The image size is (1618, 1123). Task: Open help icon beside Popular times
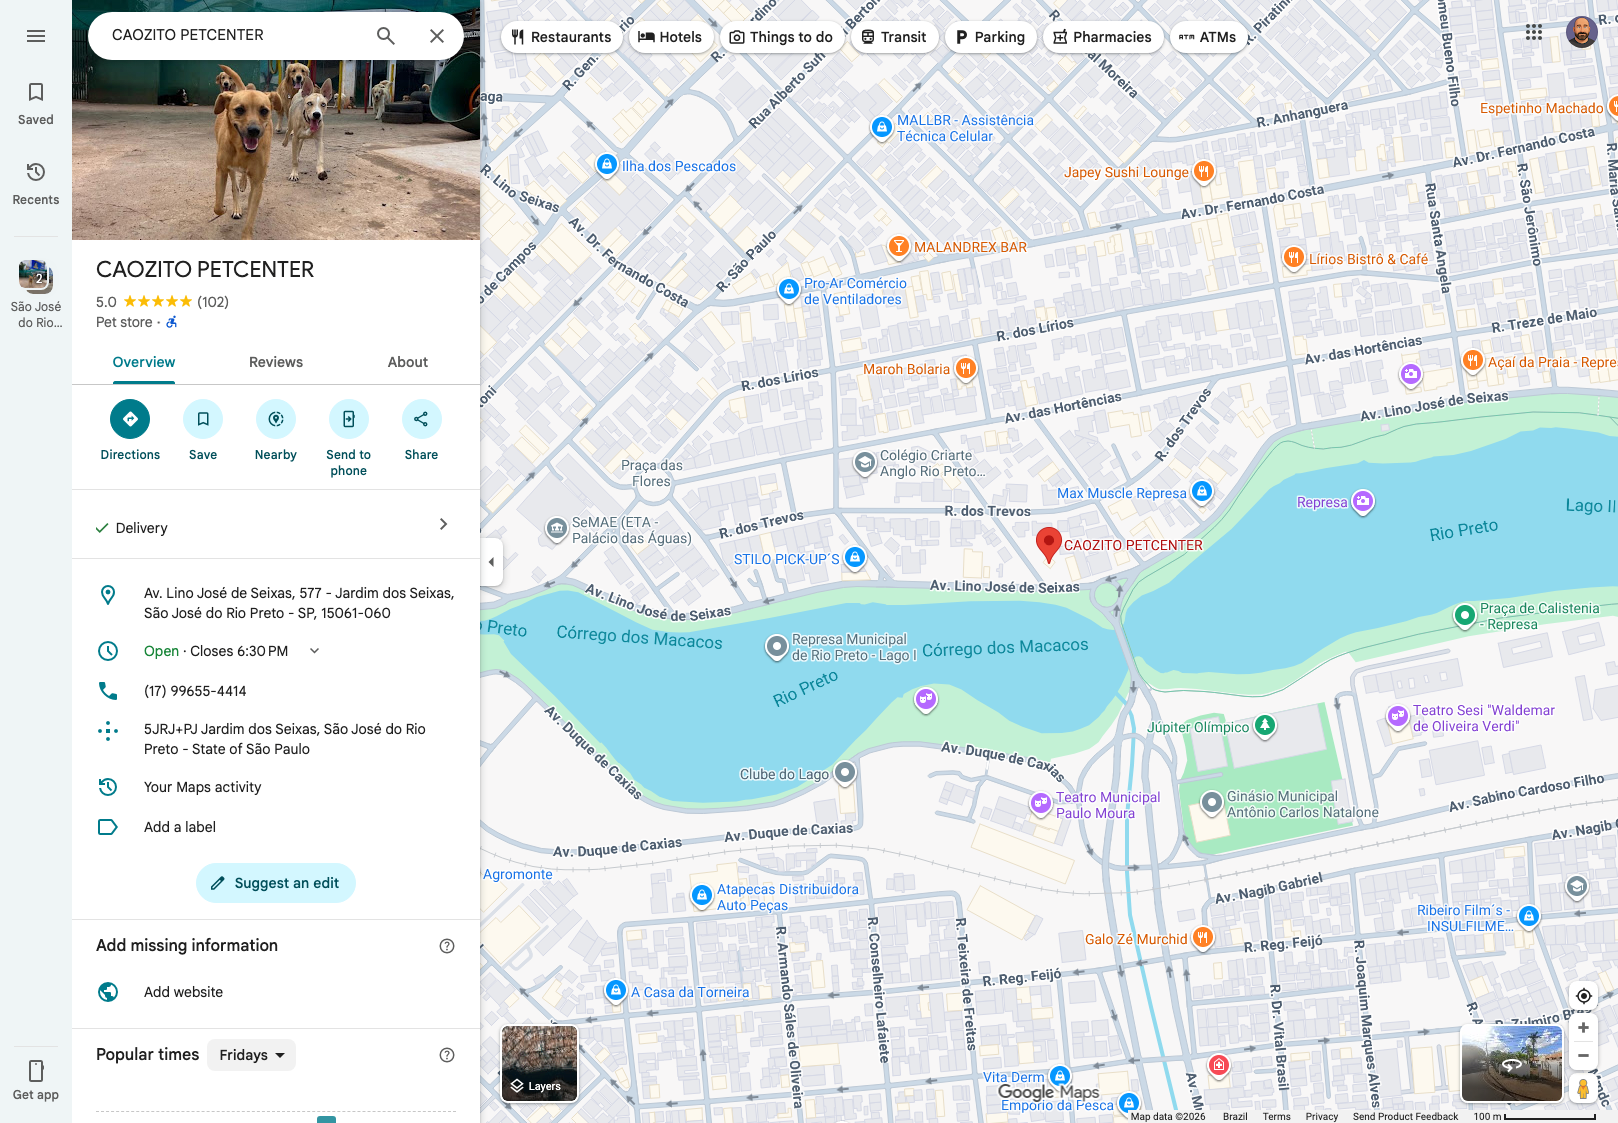pyautogui.click(x=447, y=1055)
